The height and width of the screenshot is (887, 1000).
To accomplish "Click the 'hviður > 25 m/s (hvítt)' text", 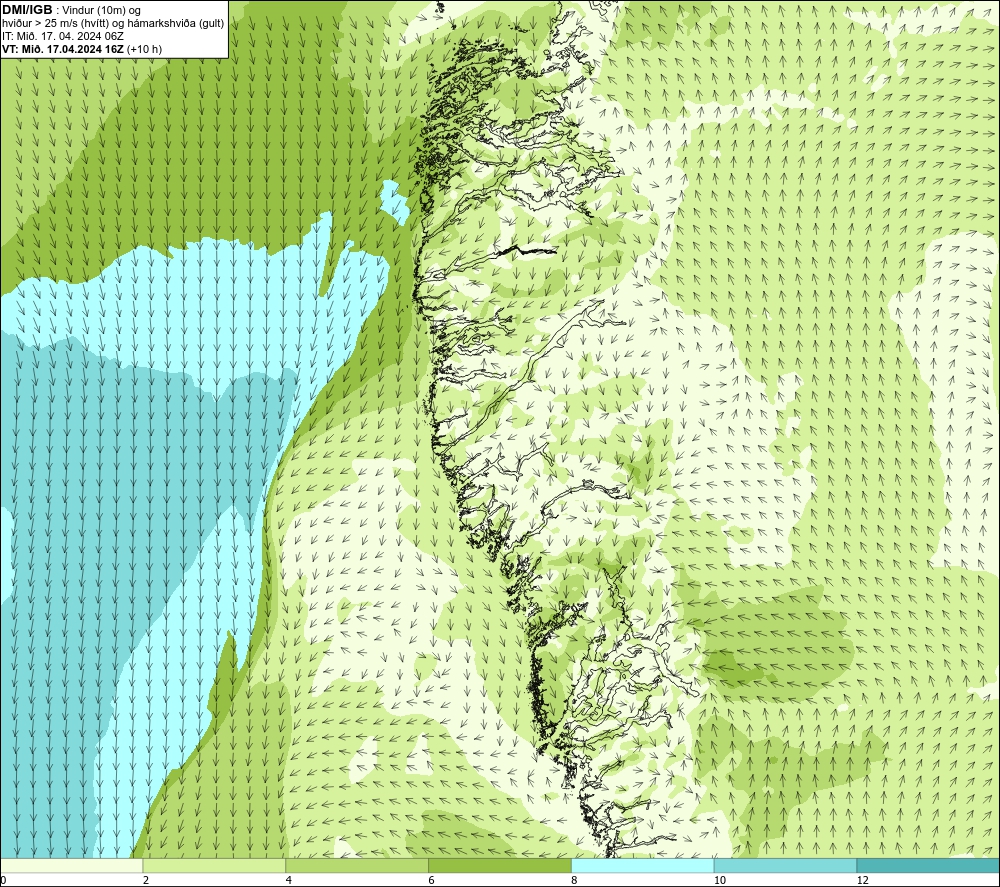I will 55,24.
